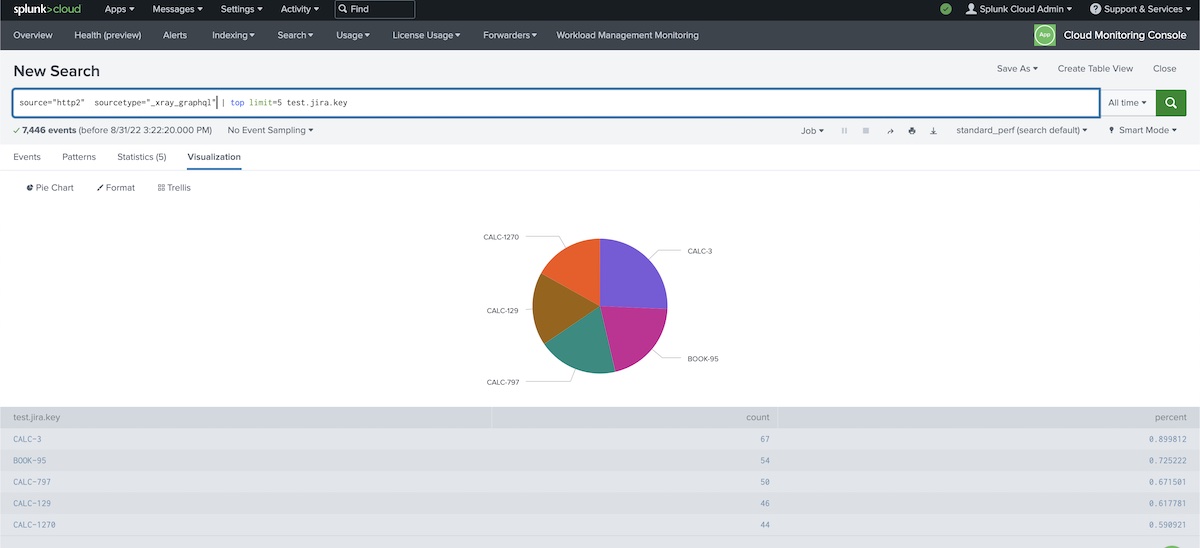Open the Trellis layout options
1200x548 pixels.
174,188
